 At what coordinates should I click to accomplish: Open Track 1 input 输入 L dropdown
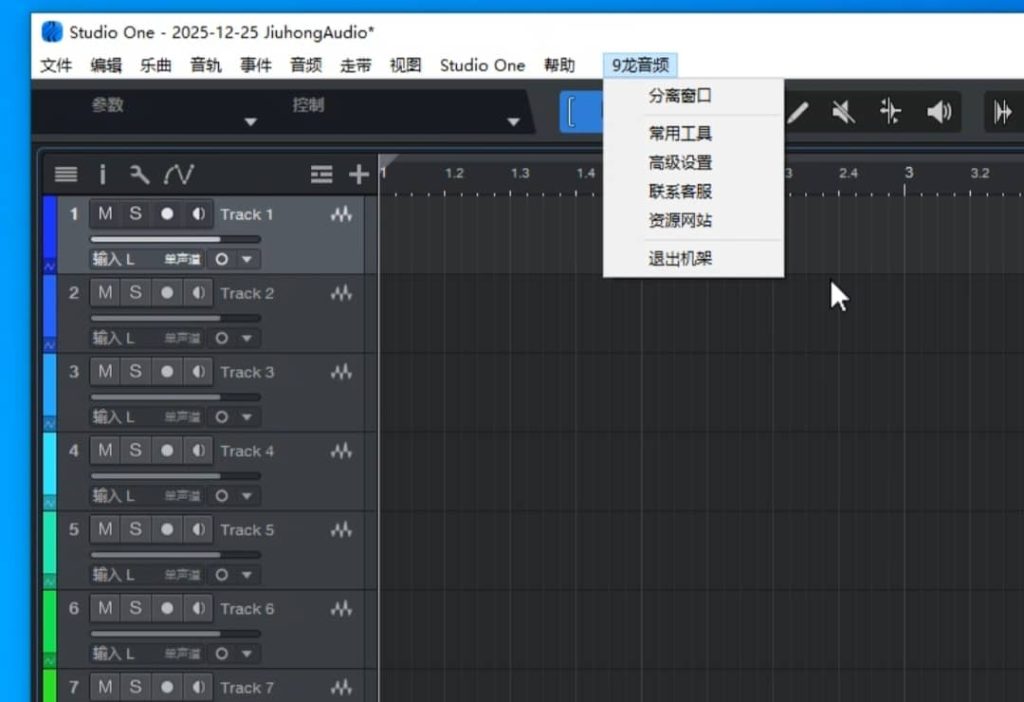tap(113, 259)
